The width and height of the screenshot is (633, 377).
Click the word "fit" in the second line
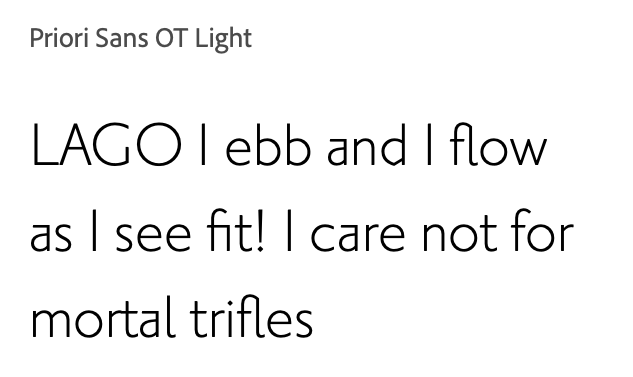point(231,230)
